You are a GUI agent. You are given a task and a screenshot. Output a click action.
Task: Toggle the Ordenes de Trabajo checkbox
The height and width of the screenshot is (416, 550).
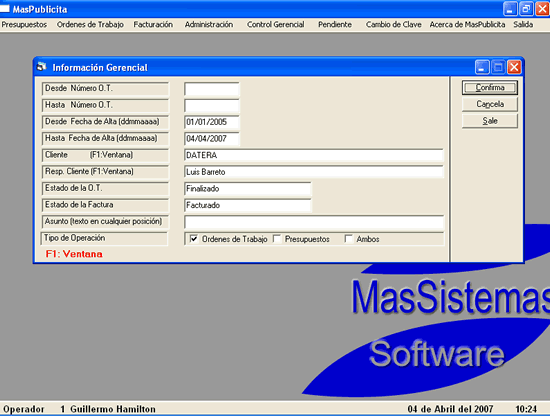[194, 239]
